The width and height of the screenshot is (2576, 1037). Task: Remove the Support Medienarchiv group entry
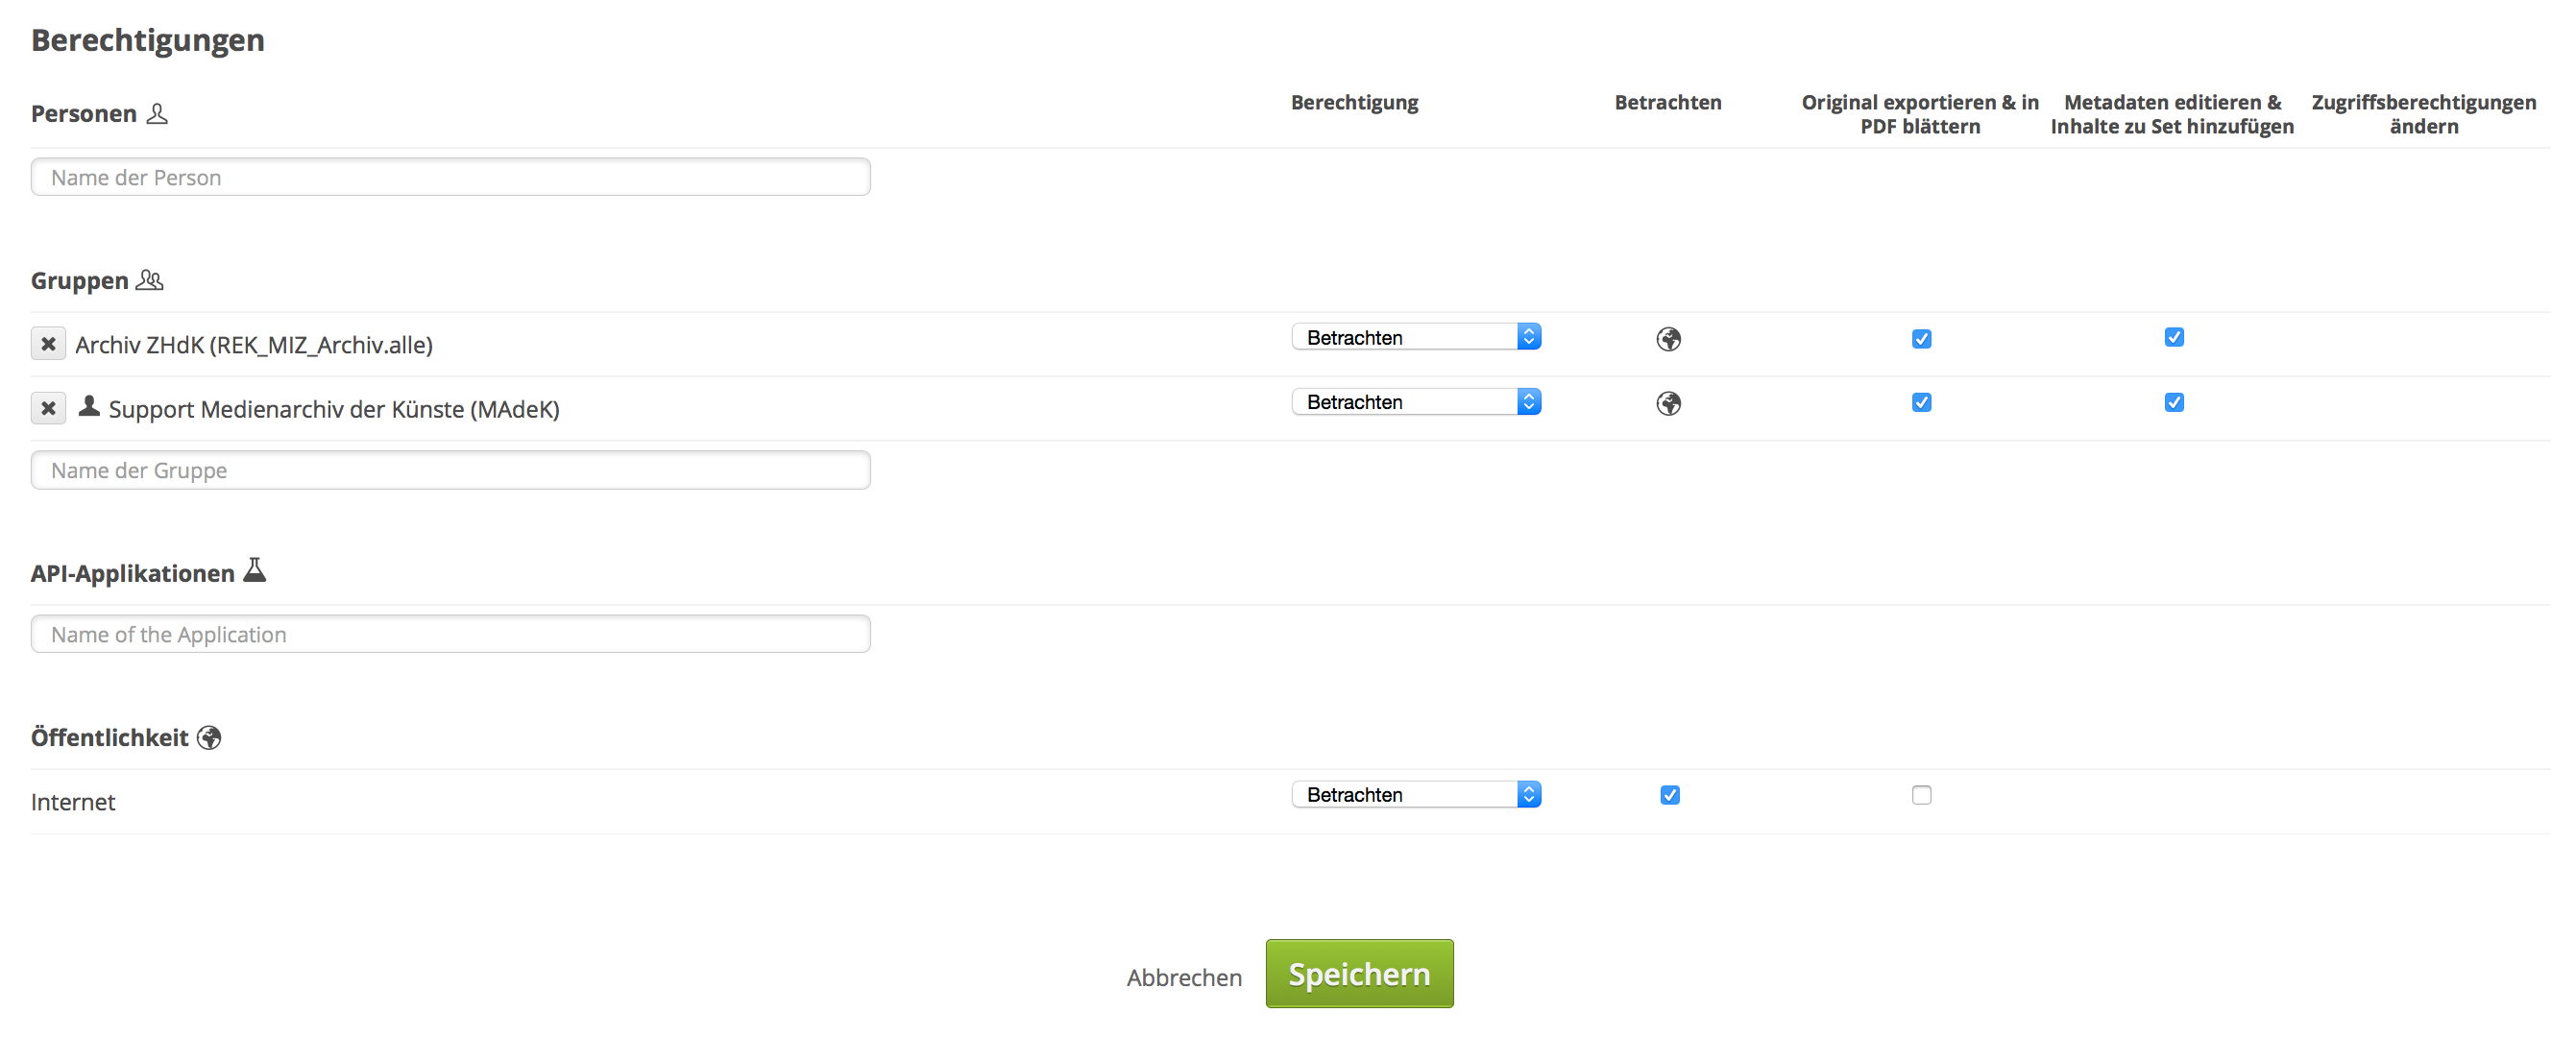click(x=48, y=408)
